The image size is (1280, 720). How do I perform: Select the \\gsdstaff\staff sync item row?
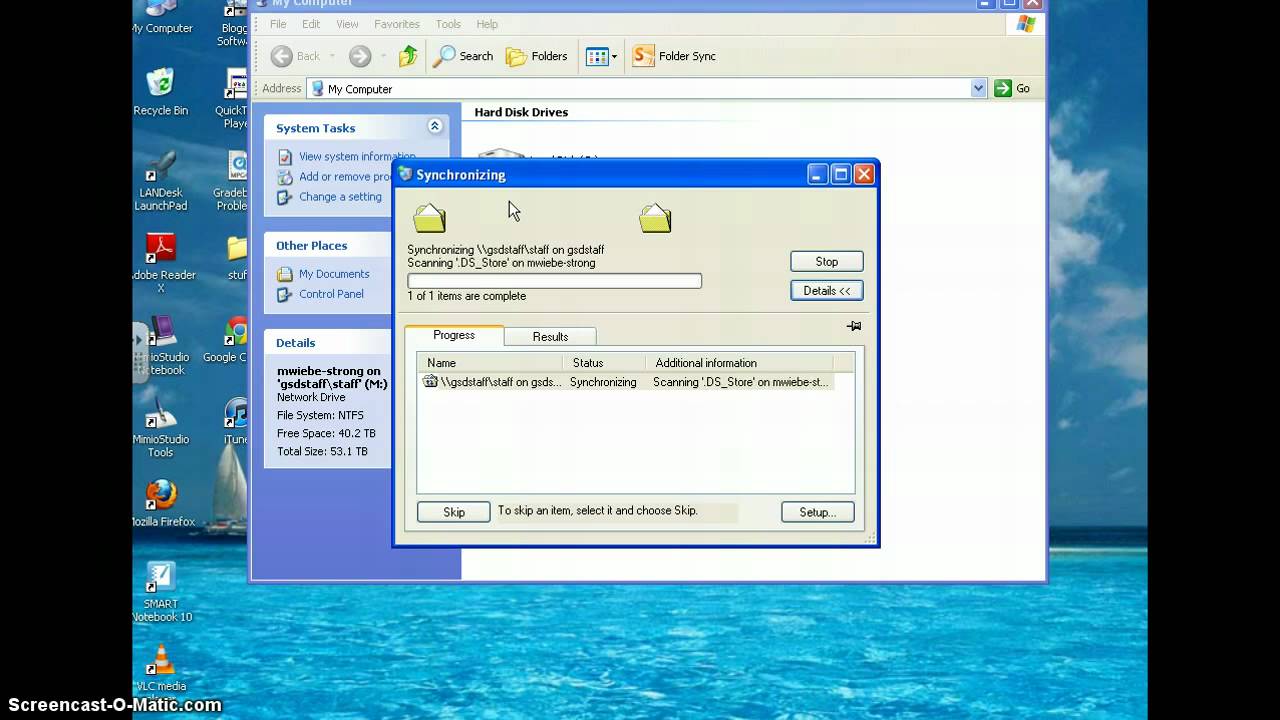[627, 382]
